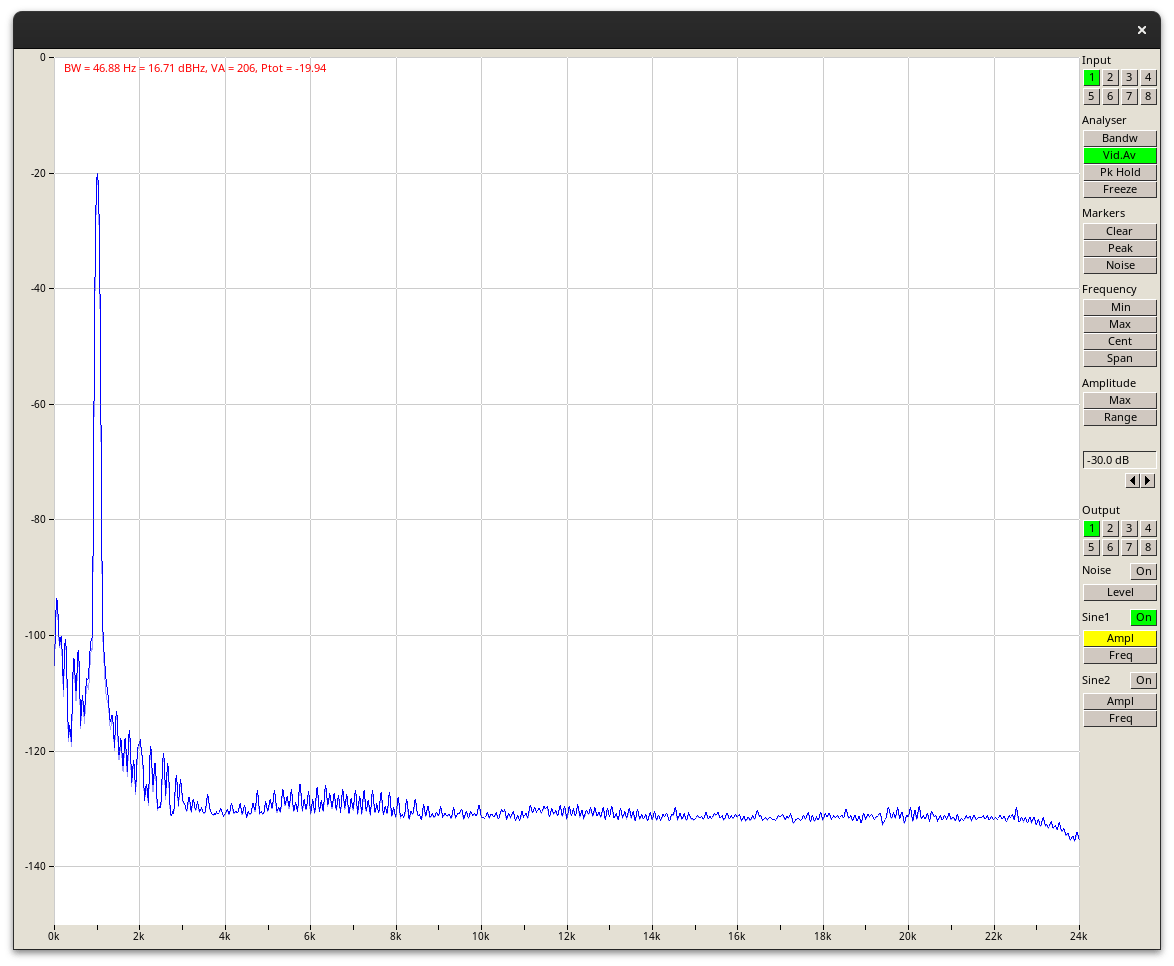Click the spectrum peak at -20 dB
This screenshot has height=966, width=1174.
click(97, 174)
